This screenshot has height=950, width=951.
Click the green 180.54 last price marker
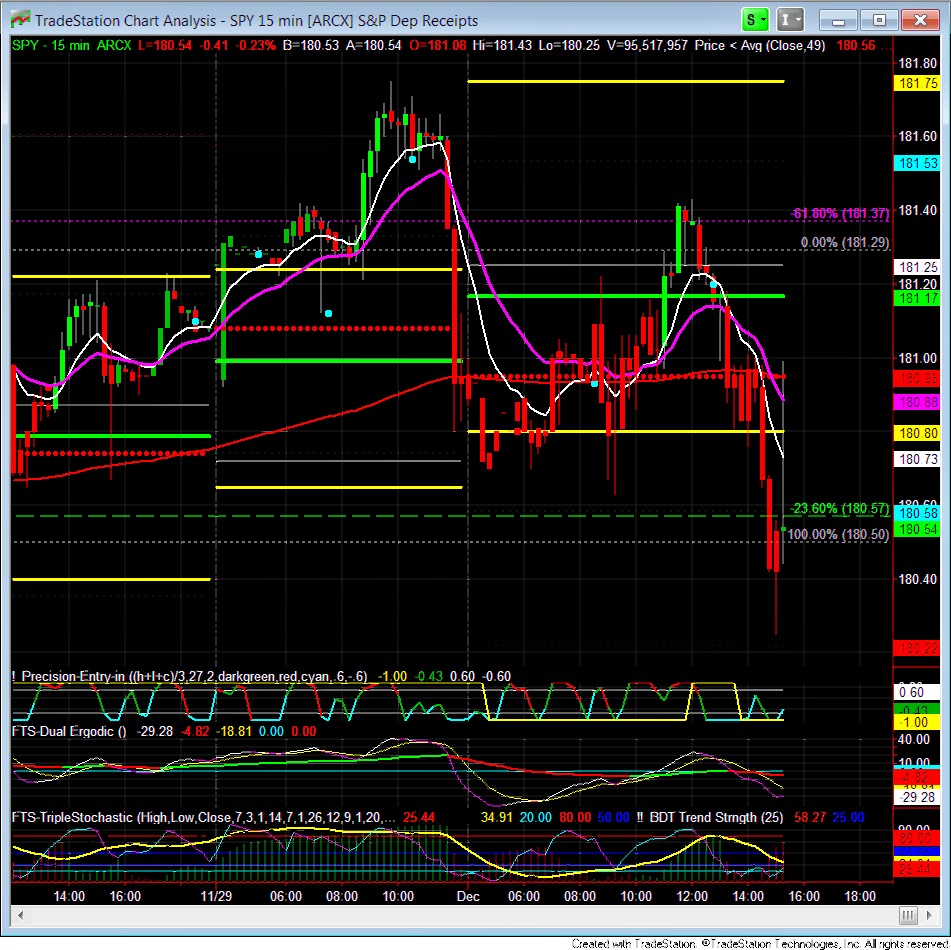point(917,529)
